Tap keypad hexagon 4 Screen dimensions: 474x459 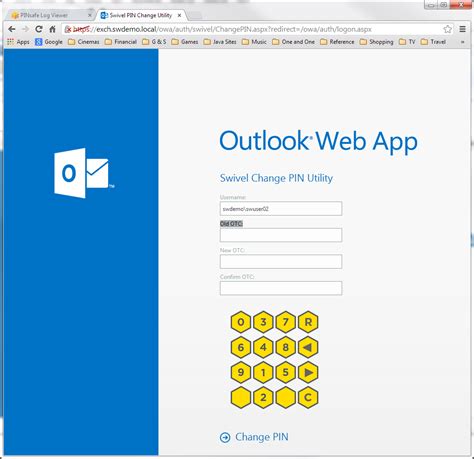[x=263, y=347]
